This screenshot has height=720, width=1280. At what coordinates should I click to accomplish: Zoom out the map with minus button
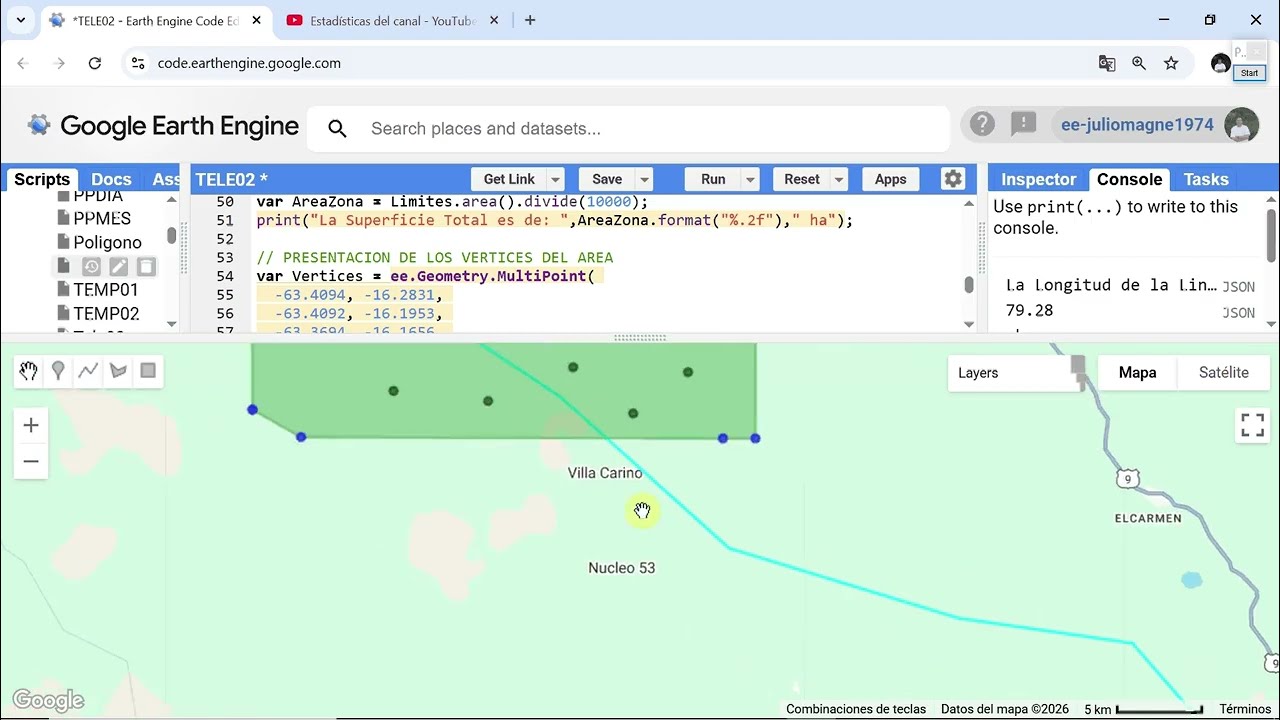(x=31, y=461)
